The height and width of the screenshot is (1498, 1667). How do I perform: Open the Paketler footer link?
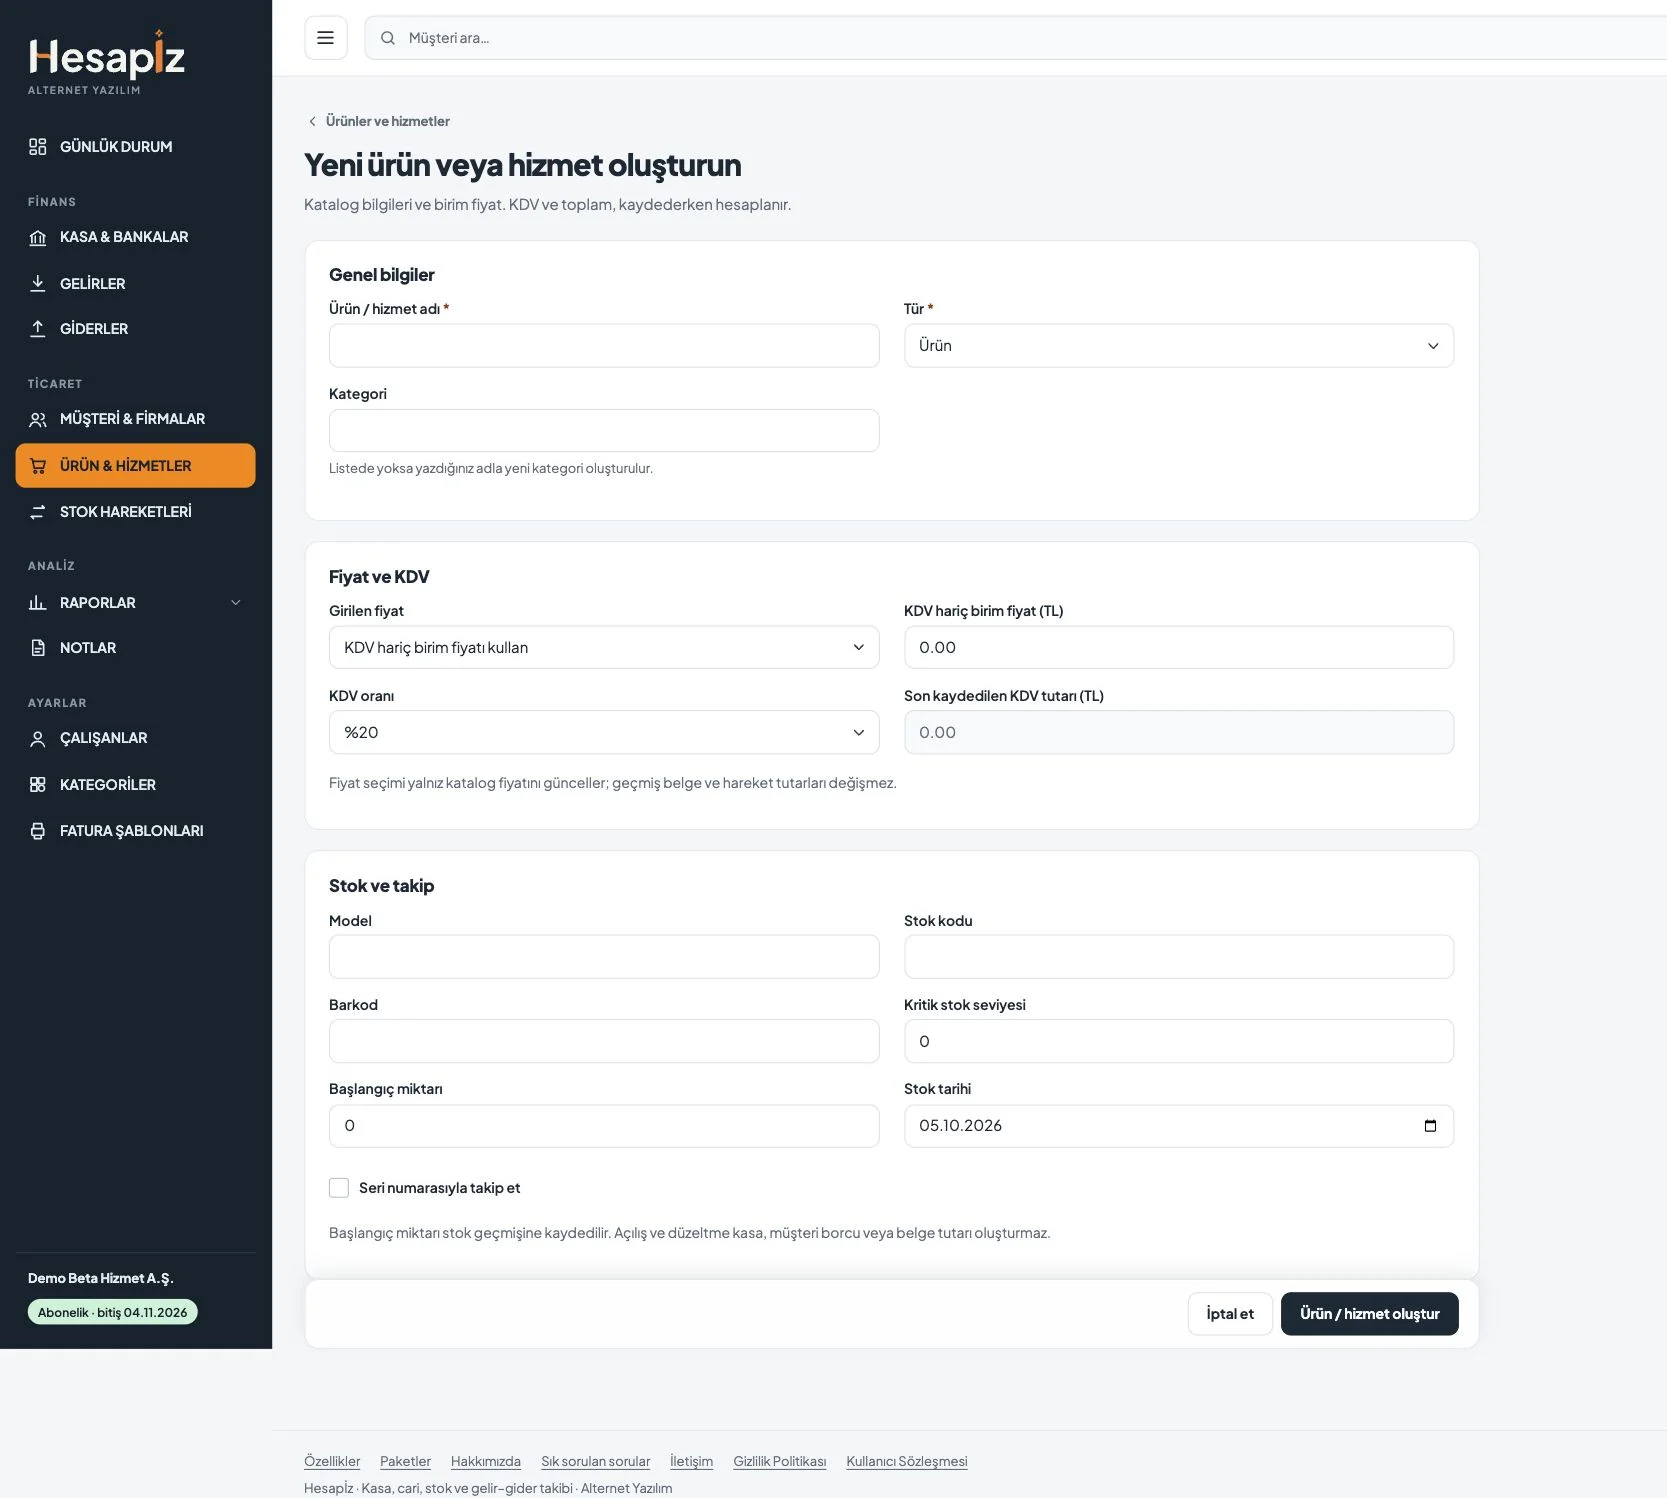pyautogui.click(x=405, y=1462)
